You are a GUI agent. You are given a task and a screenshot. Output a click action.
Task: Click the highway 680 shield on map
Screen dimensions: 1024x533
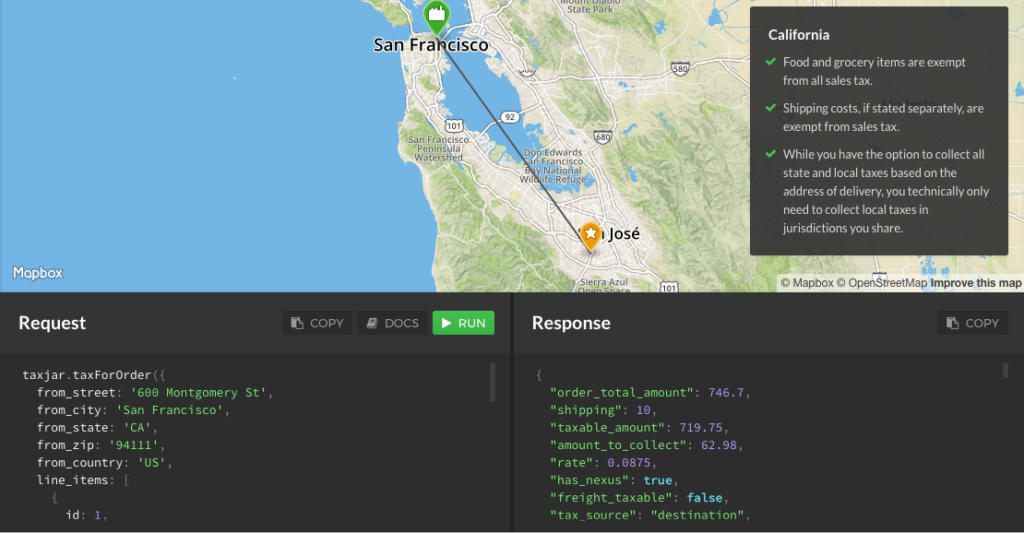(602, 137)
